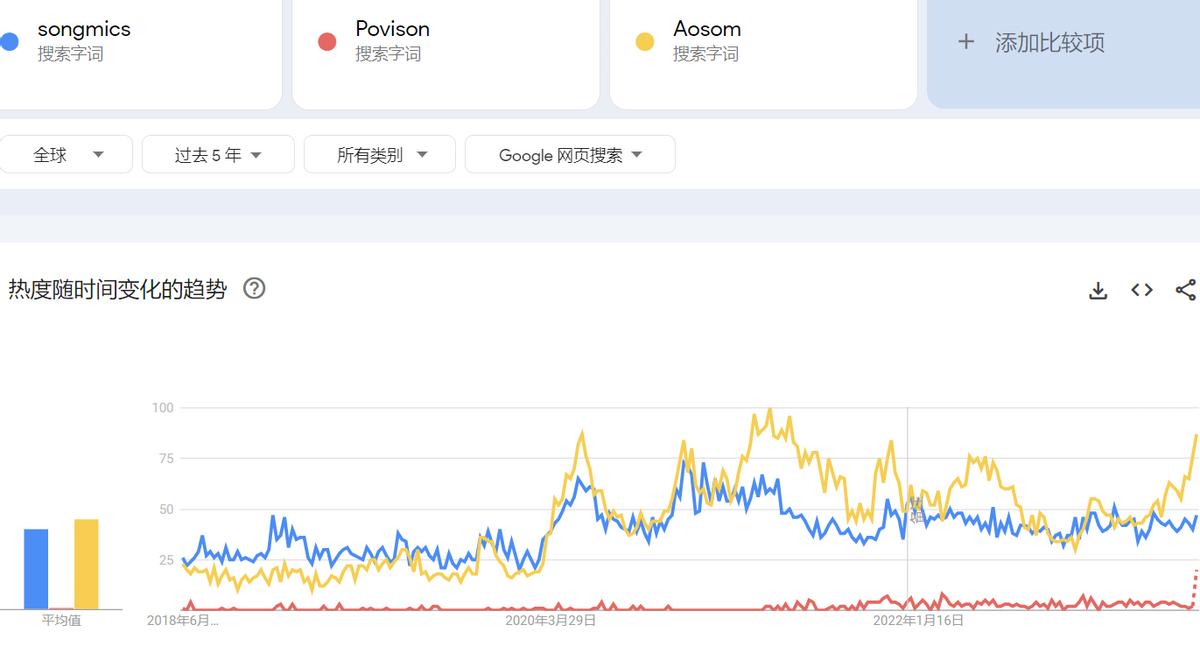Click the blue songmics average bar
The height and width of the screenshot is (647, 1200).
36,569
